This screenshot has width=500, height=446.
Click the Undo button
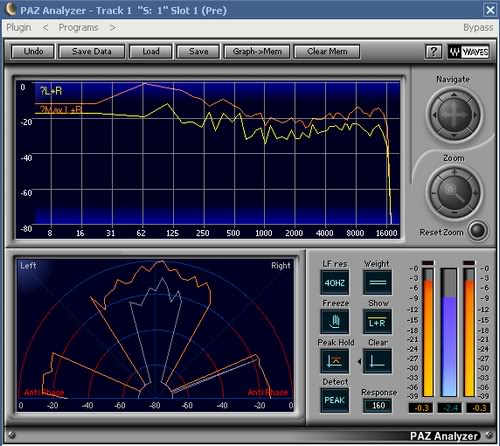click(33, 52)
